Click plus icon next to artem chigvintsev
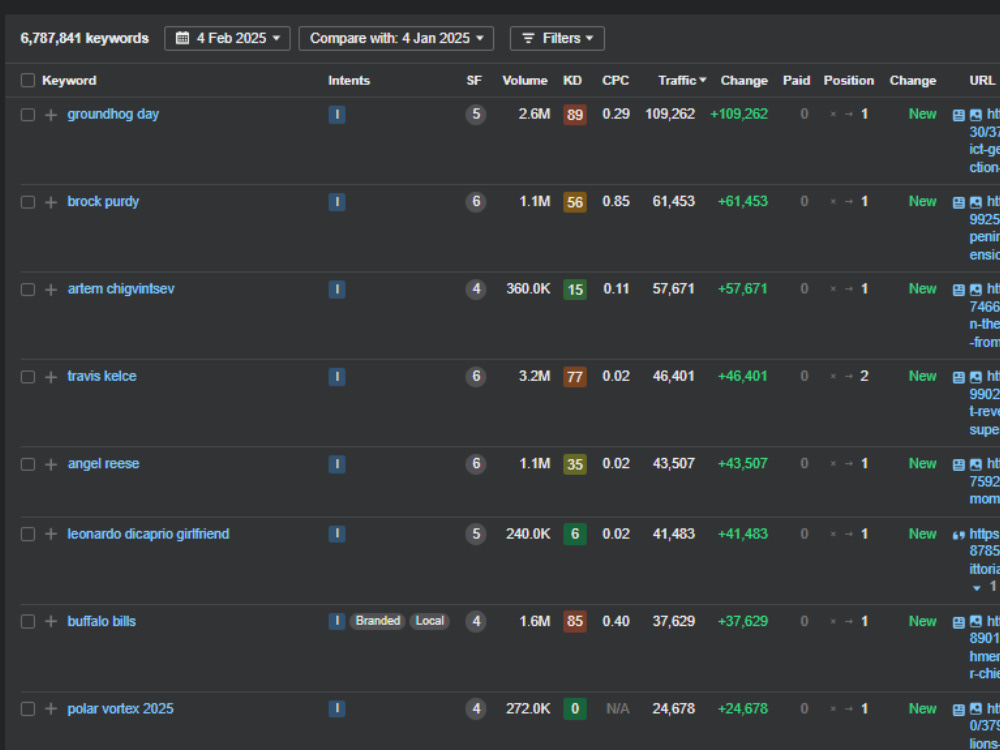Image resolution: width=1000 pixels, height=750 pixels. 51,290
